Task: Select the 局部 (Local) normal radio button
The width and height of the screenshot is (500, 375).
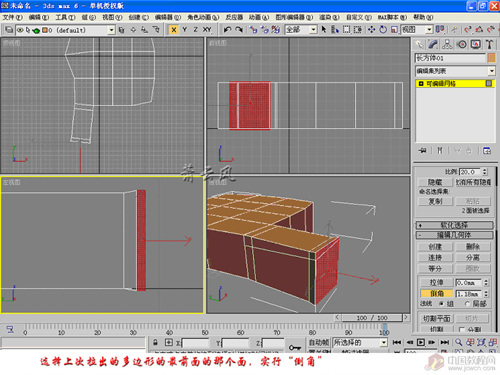Action: (467, 304)
